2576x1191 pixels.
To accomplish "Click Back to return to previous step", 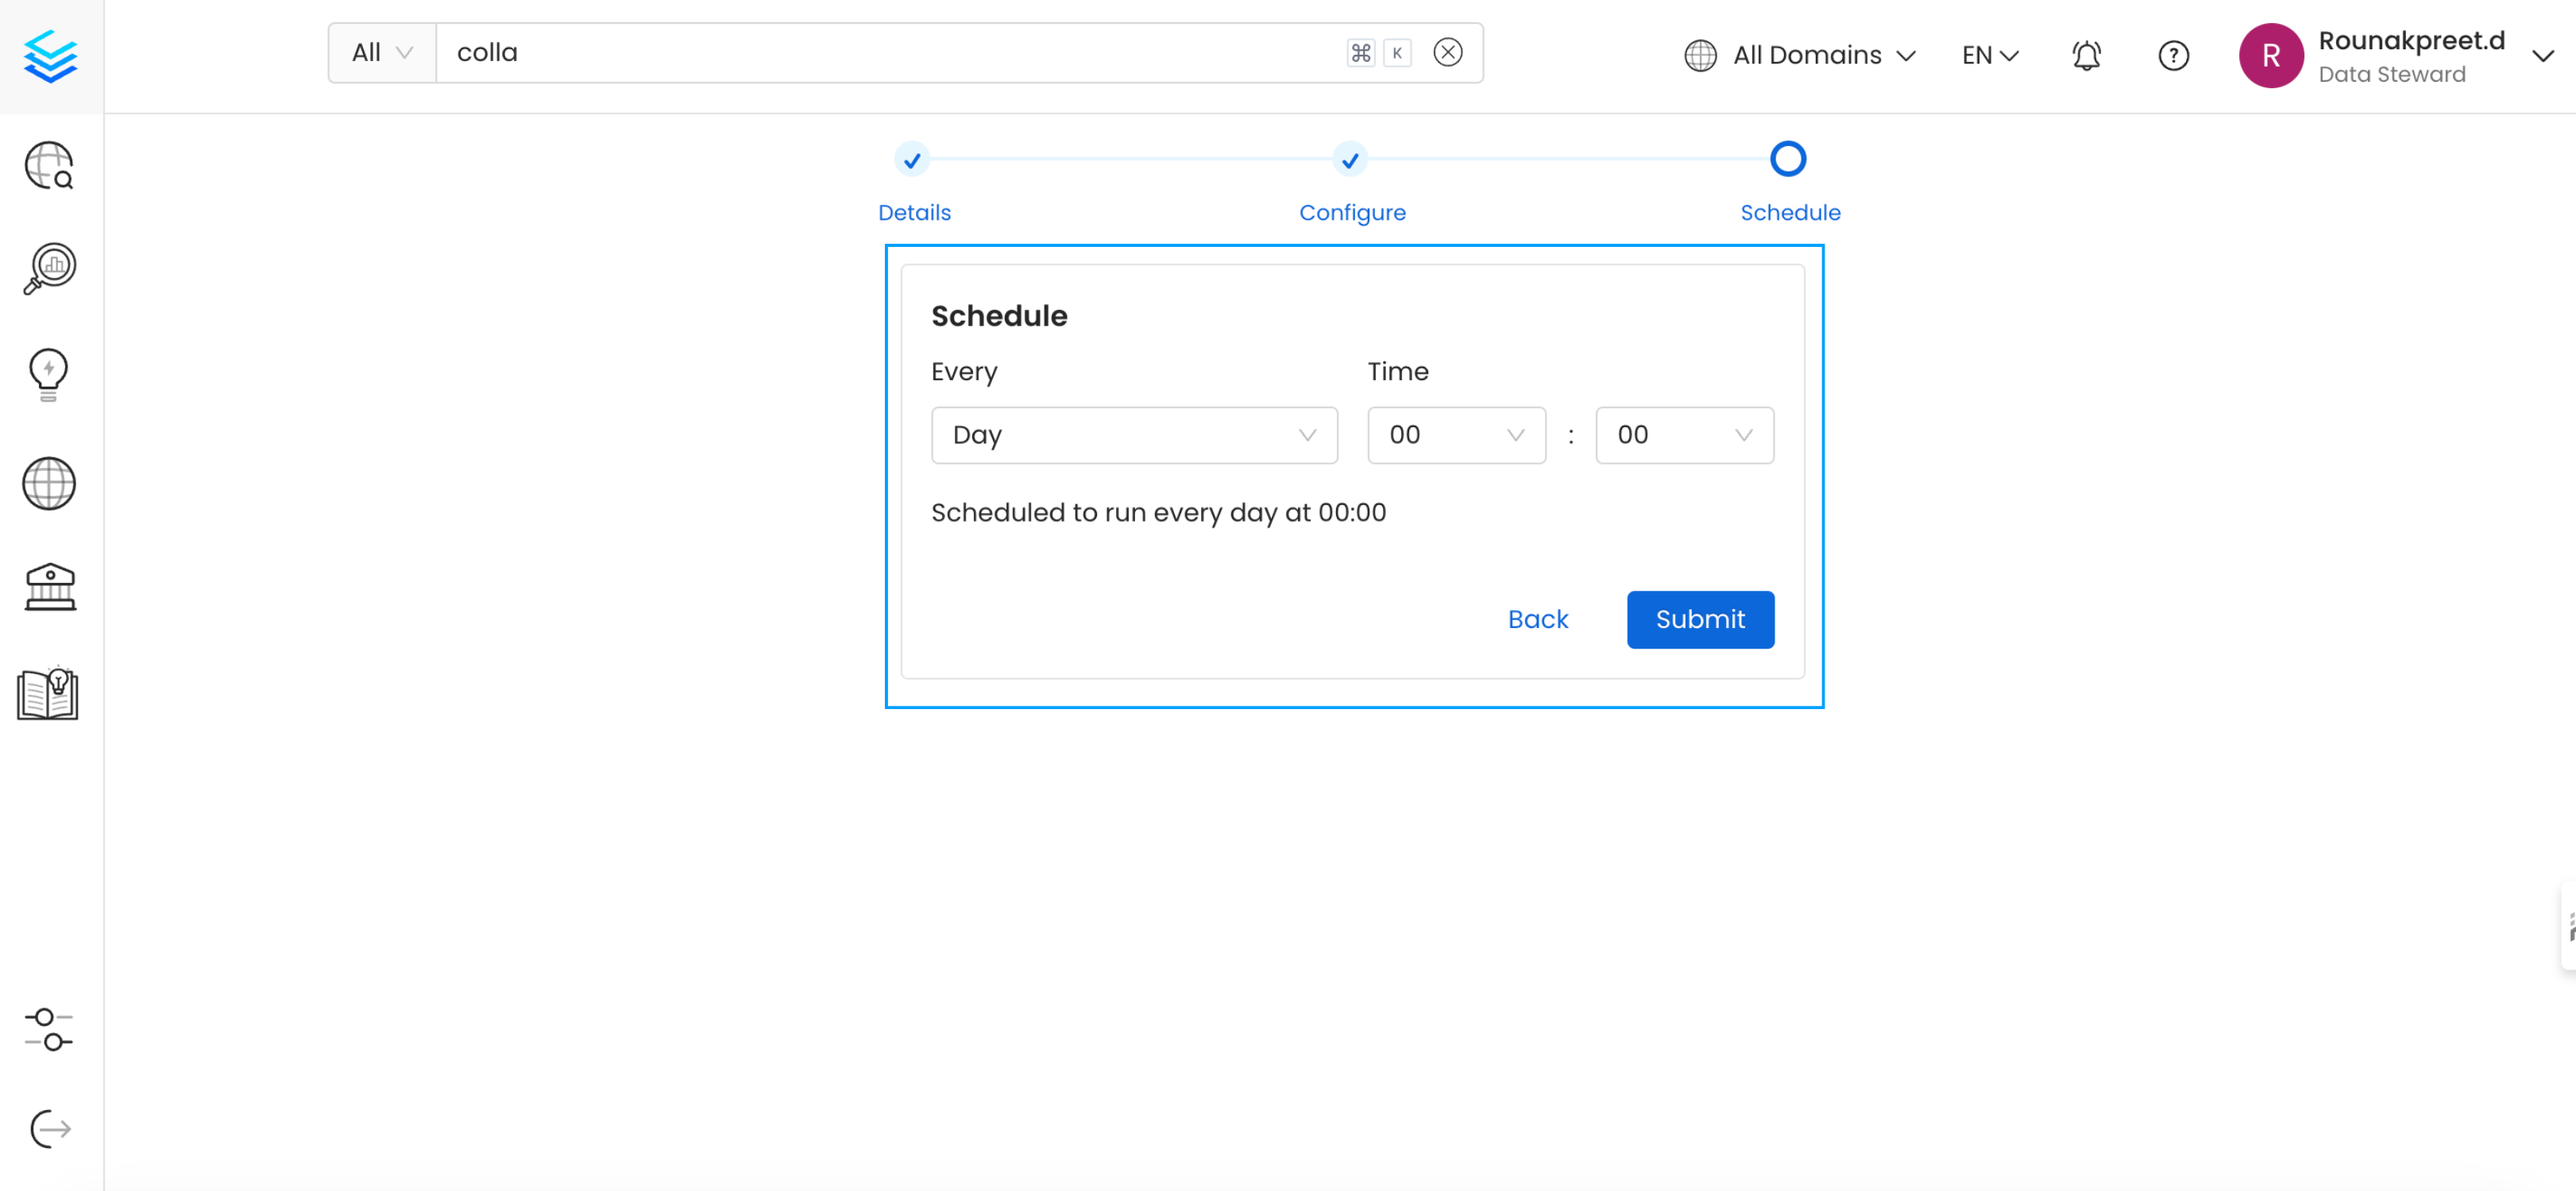I will pos(1537,619).
